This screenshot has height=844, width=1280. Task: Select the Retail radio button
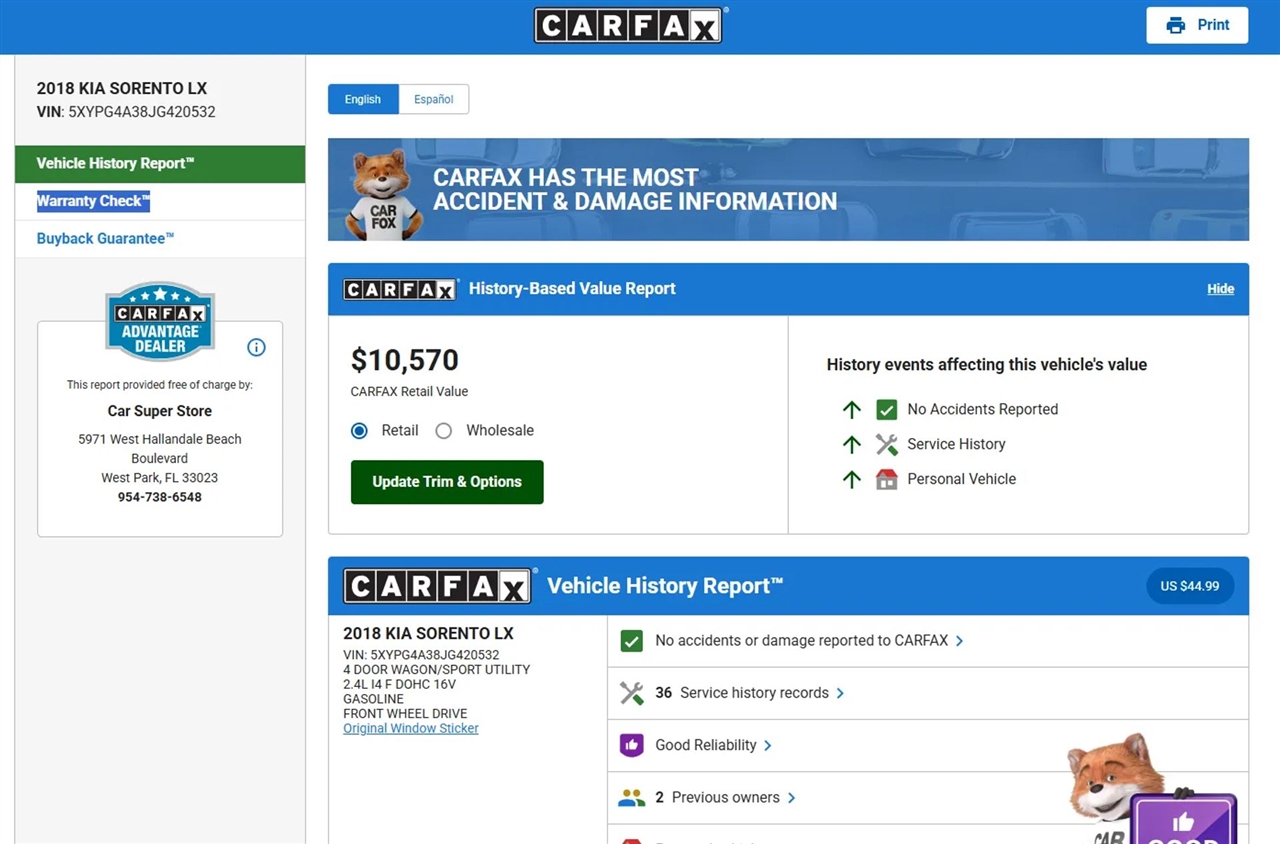(x=360, y=430)
